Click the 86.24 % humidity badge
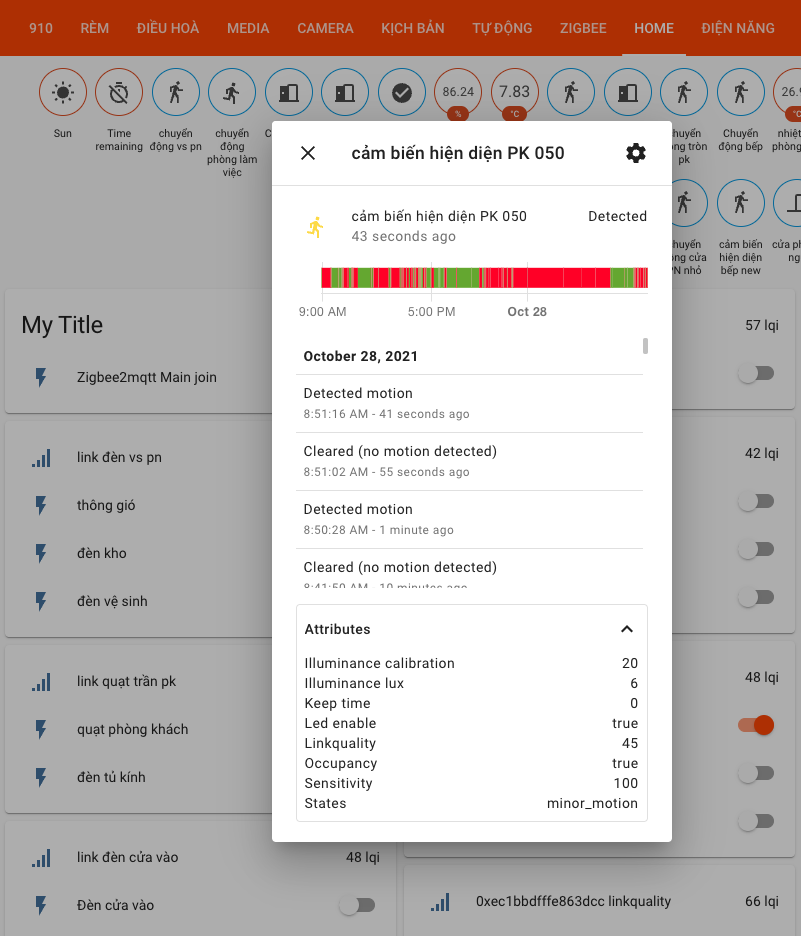Screen dimensions: 801x936 click(458, 93)
